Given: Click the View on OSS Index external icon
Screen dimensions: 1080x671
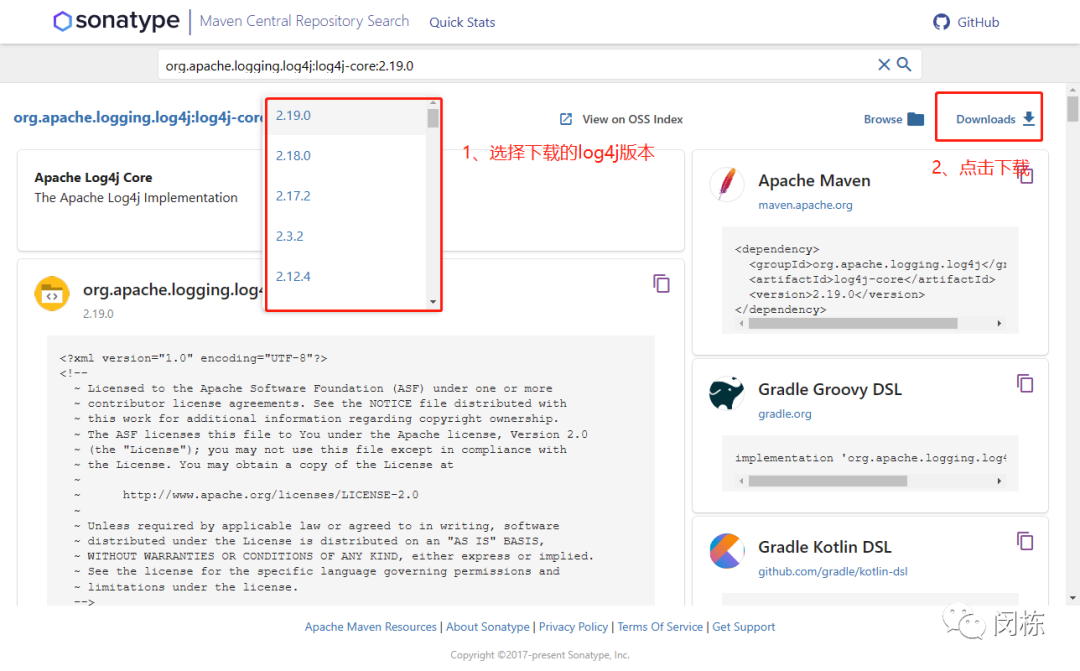Looking at the screenshot, I should point(566,119).
